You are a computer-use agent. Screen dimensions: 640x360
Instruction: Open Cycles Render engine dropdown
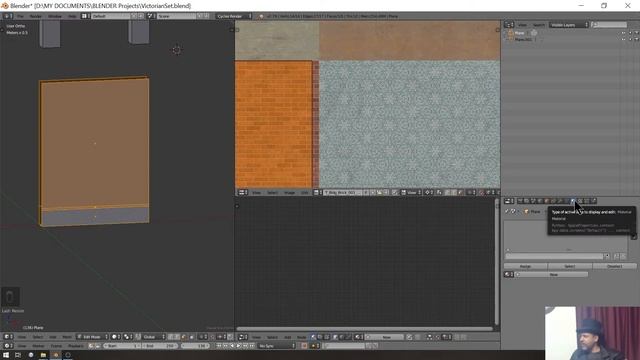(x=233, y=16)
